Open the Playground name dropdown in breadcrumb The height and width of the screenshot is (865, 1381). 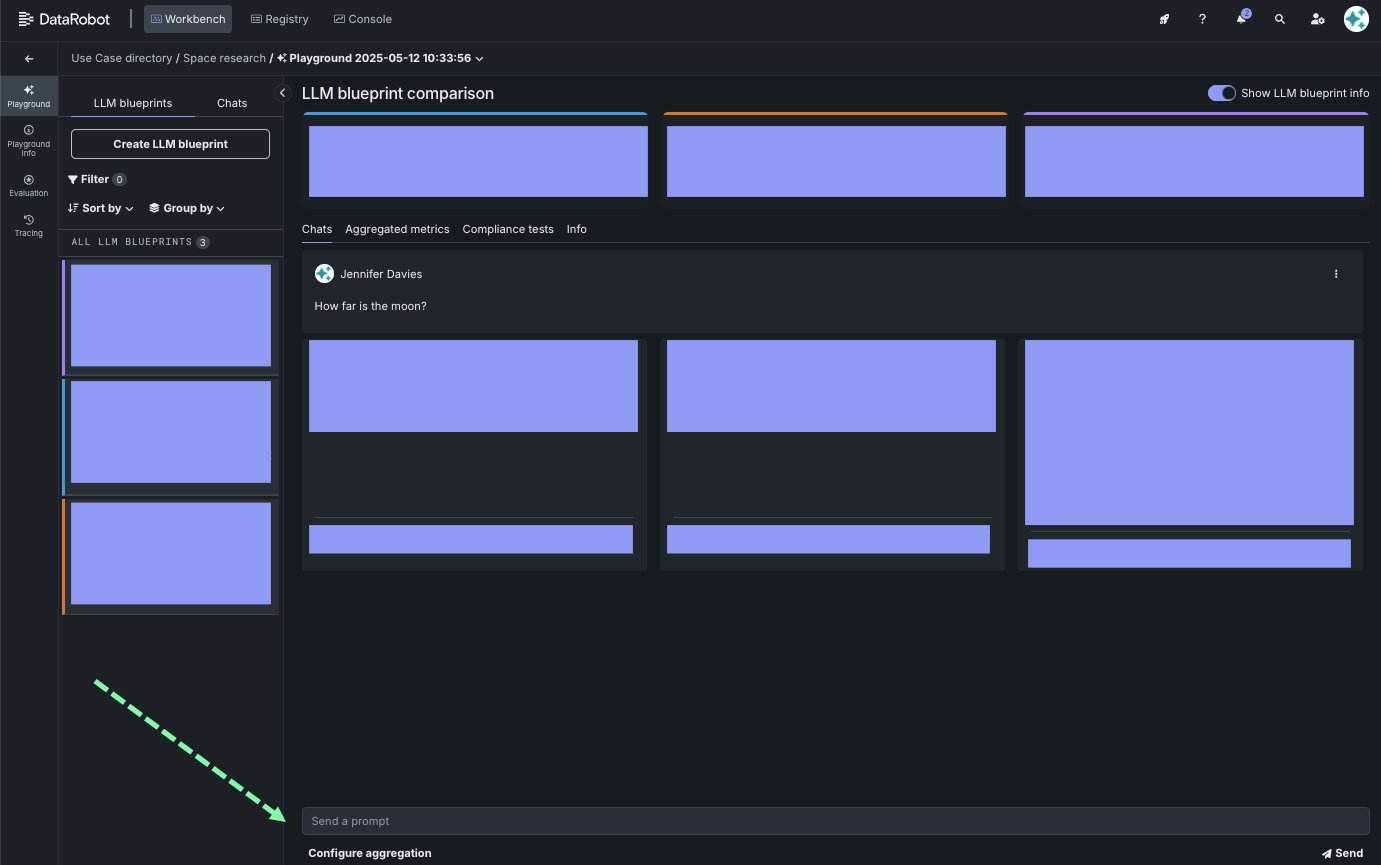pos(479,59)
